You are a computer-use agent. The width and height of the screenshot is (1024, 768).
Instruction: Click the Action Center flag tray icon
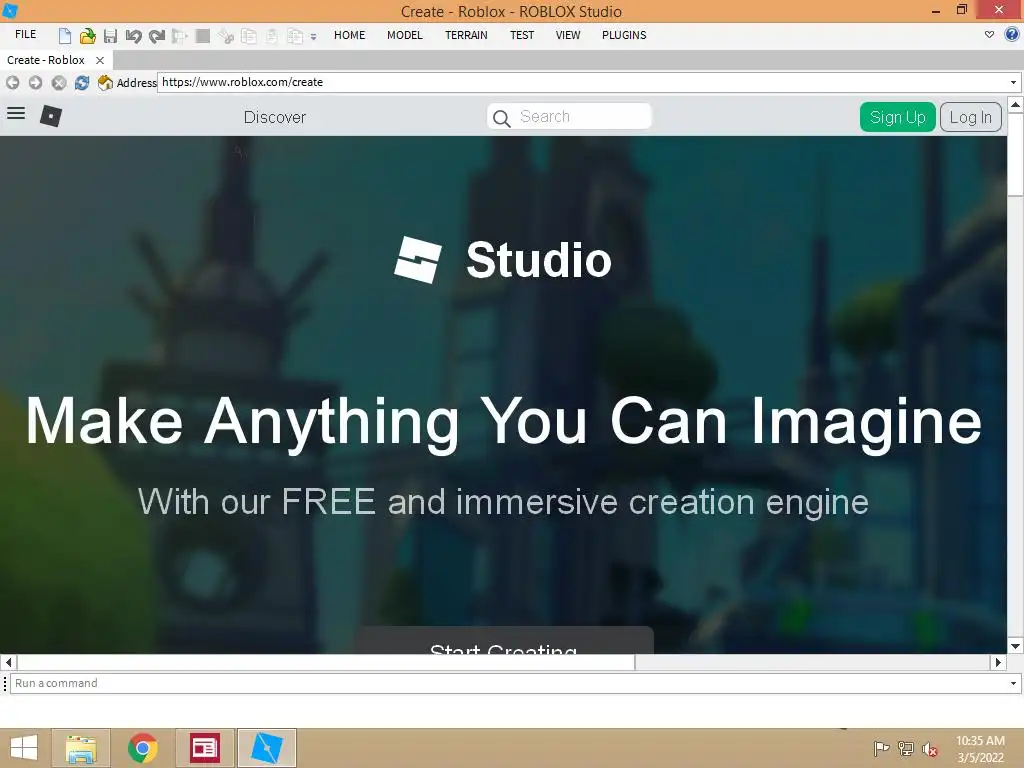tap(882, 748)
